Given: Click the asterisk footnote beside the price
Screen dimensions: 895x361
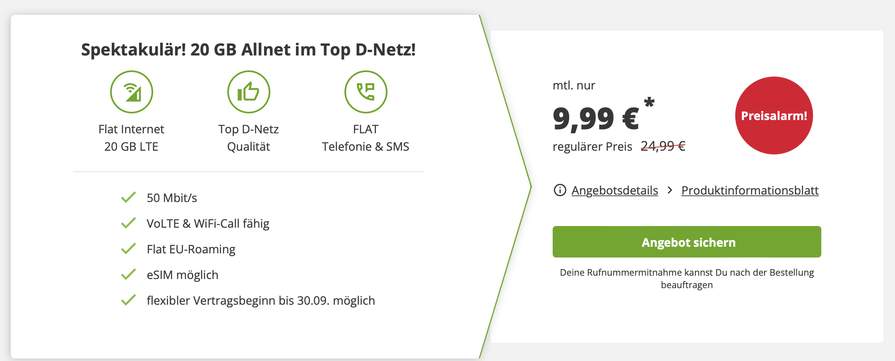Looking at the screenshot, I should (x=649, y=104).
